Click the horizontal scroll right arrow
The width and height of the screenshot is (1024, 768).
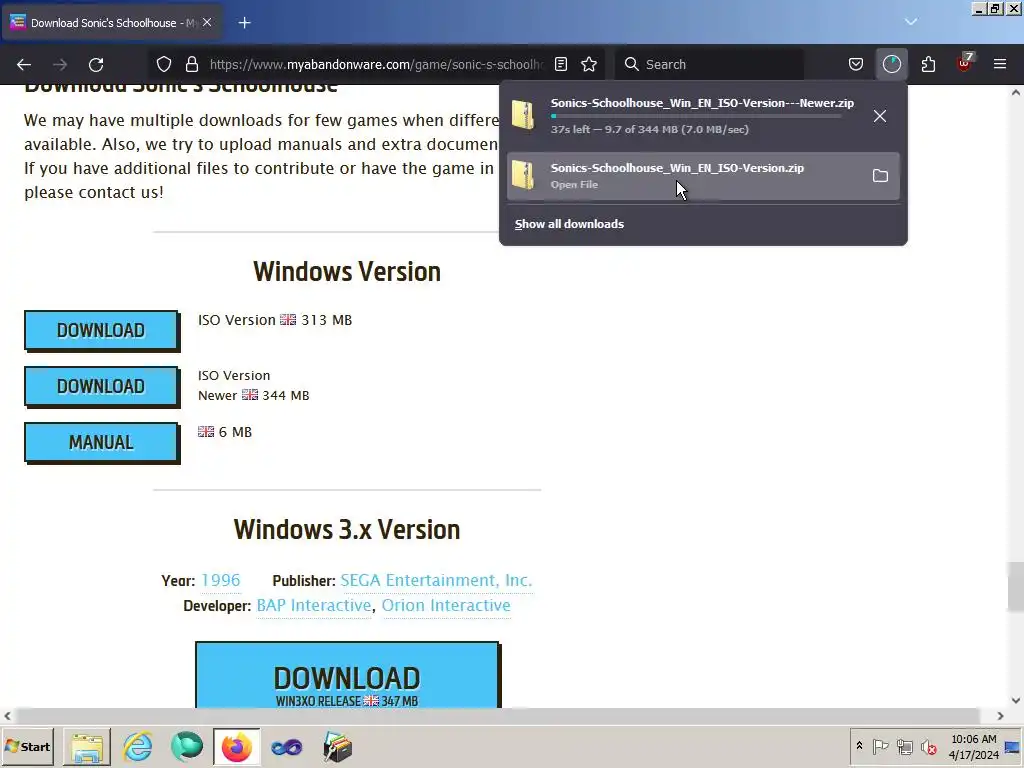(x=1000, y=716)
